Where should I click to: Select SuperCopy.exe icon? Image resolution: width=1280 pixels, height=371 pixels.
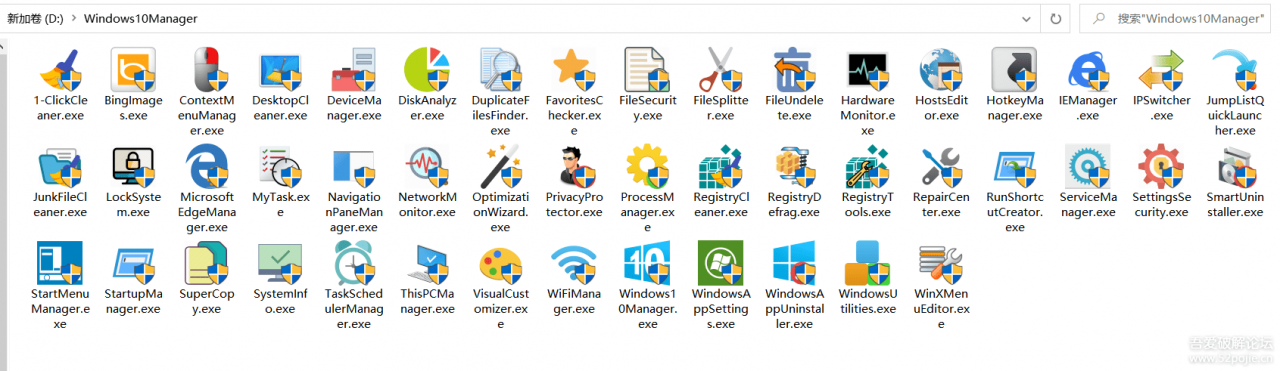coord(207,263)
